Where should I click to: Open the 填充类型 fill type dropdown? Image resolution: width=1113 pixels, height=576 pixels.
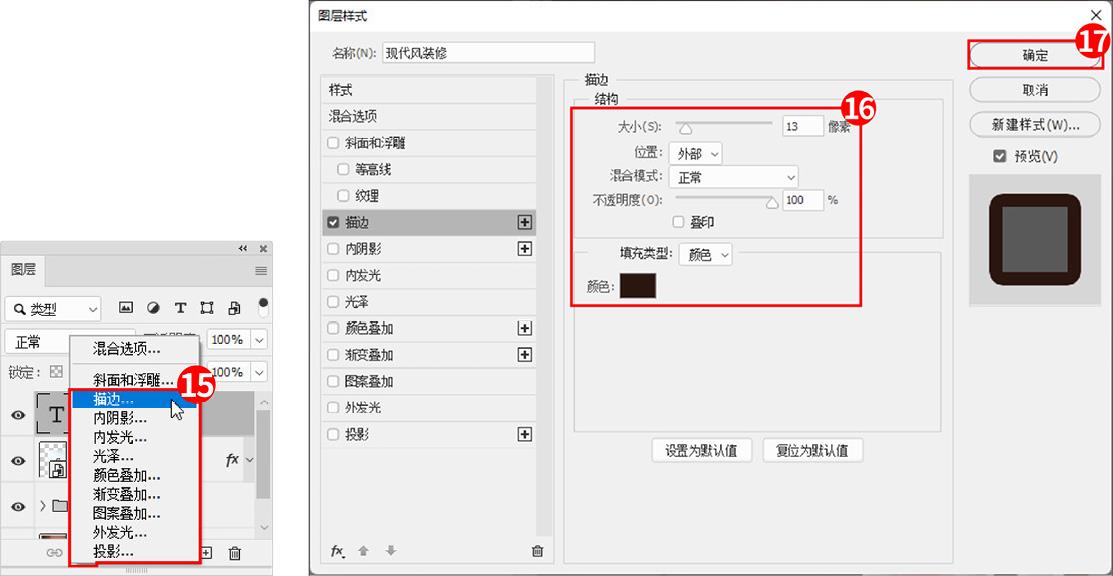click(705, 254)
